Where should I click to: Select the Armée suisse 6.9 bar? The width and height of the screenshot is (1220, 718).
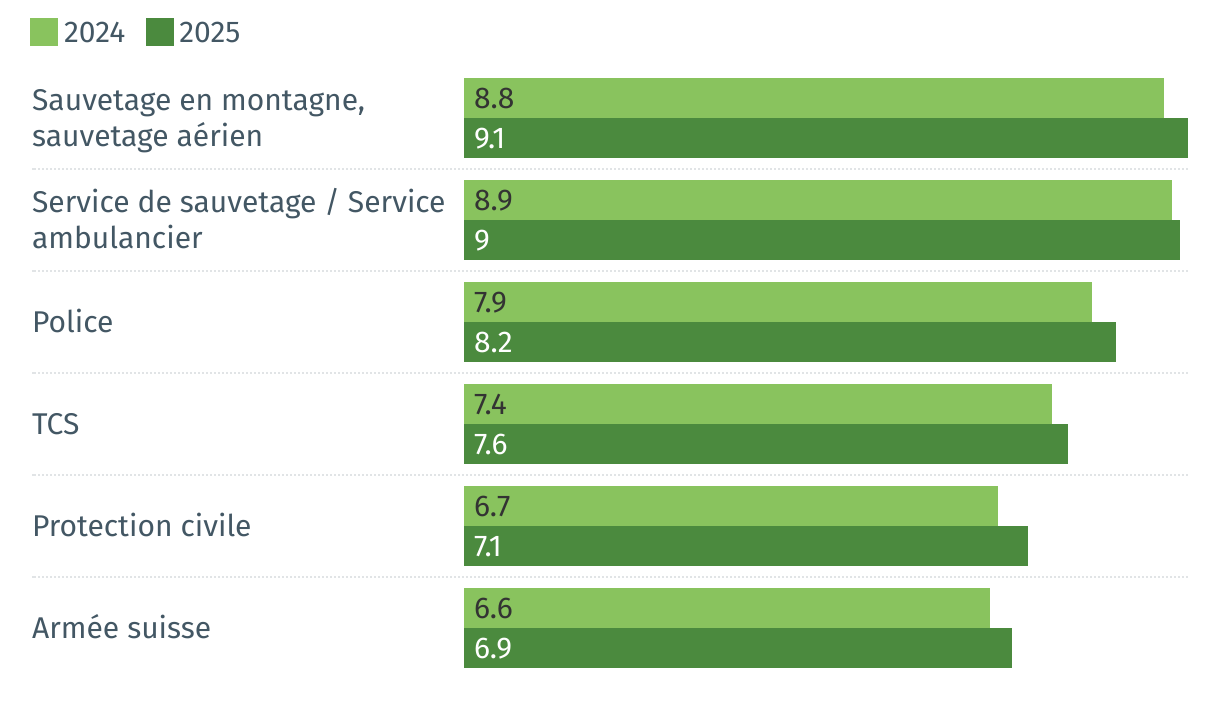[737, 648]
